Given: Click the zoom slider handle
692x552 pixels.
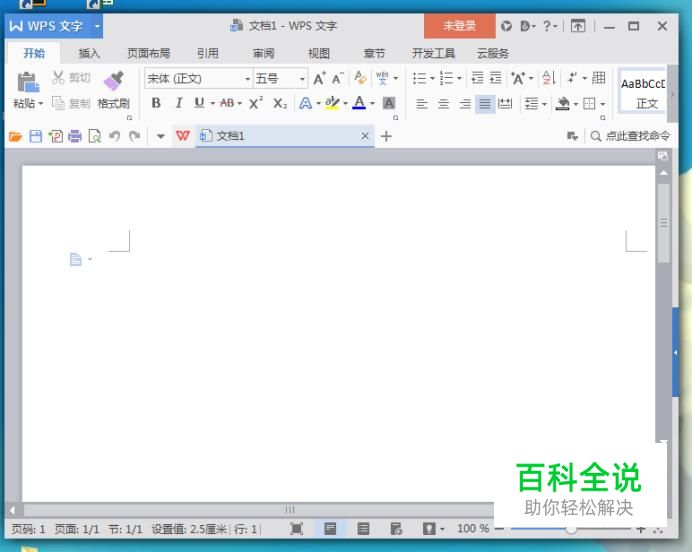Looking at the screenshot, I should [x=571, y=529].
